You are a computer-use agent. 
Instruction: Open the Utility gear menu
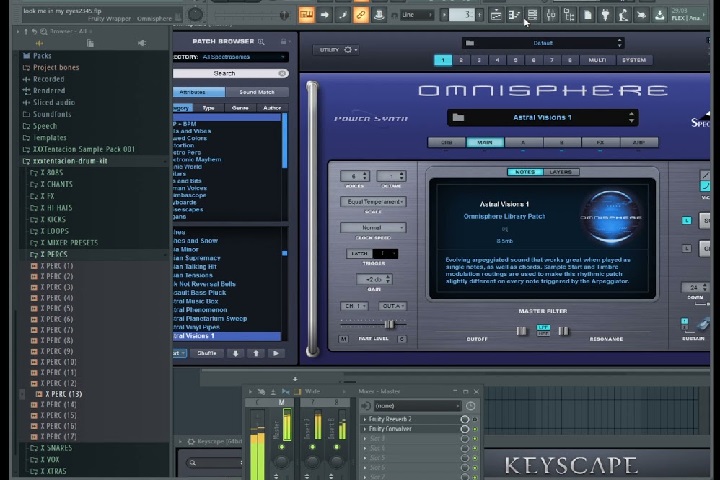pyautogui.click(x=336, y=50)
